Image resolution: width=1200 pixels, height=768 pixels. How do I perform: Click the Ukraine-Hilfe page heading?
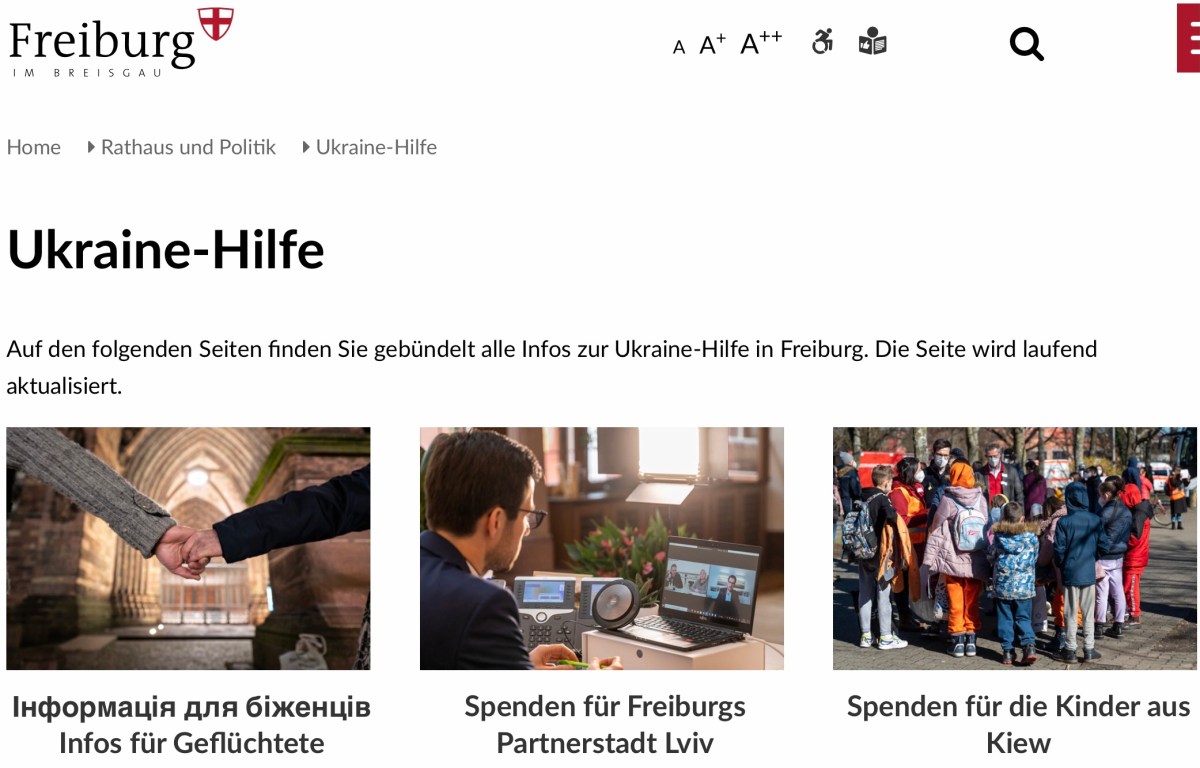coord(166,250)
